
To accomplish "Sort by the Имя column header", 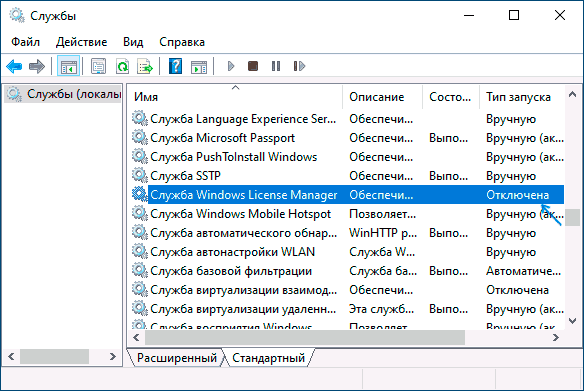I will coord(236,97).
